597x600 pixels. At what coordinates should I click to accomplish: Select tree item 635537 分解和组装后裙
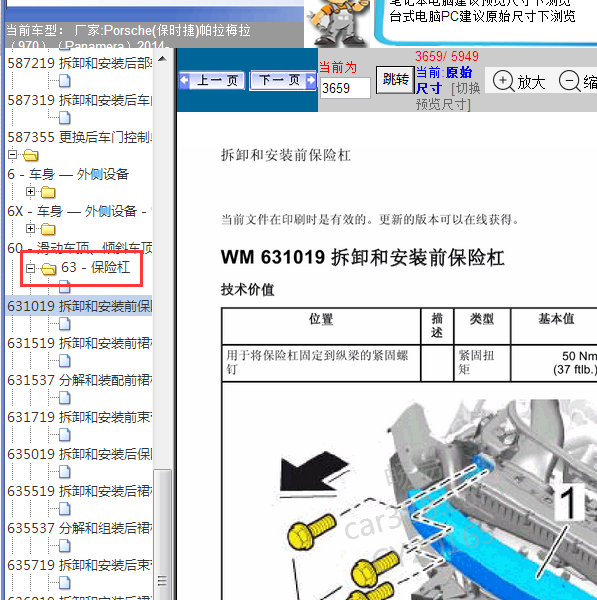click(80, 528)
